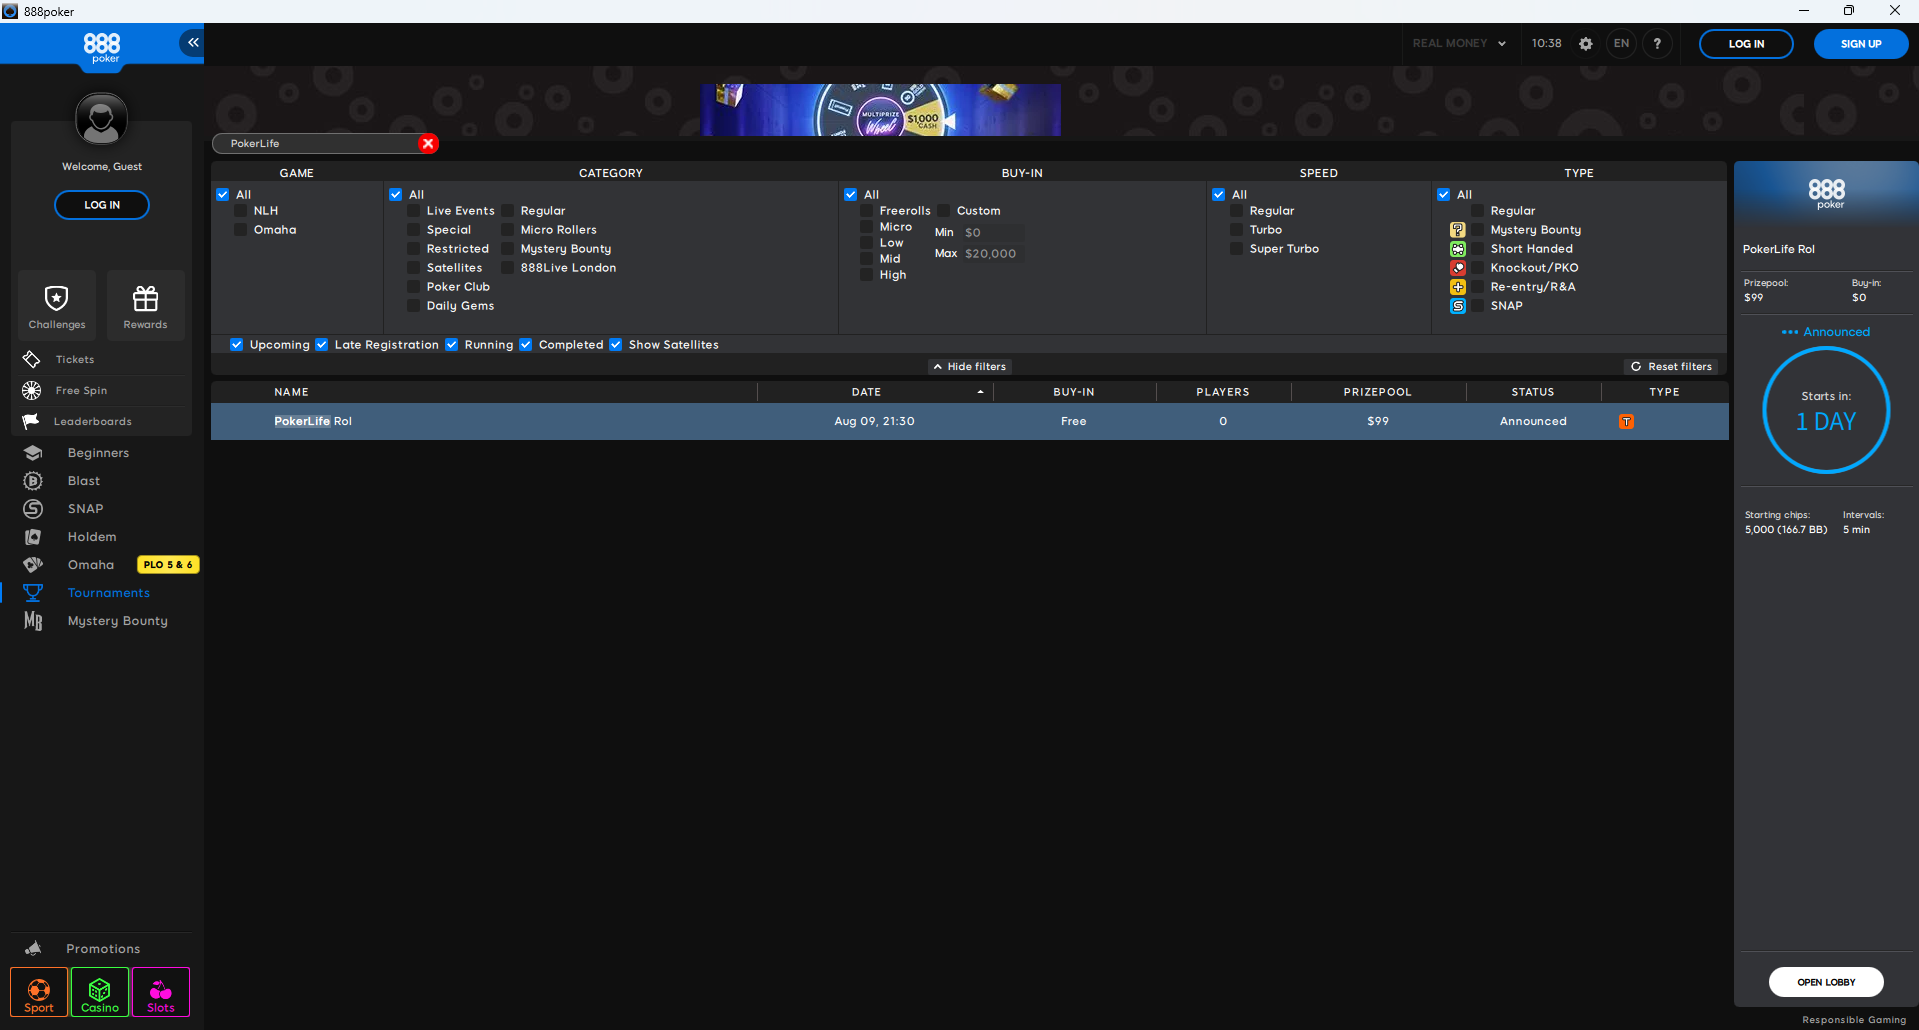Click SIGN UP button
Viewport: 1919px width, 1030px height.
1861,44
